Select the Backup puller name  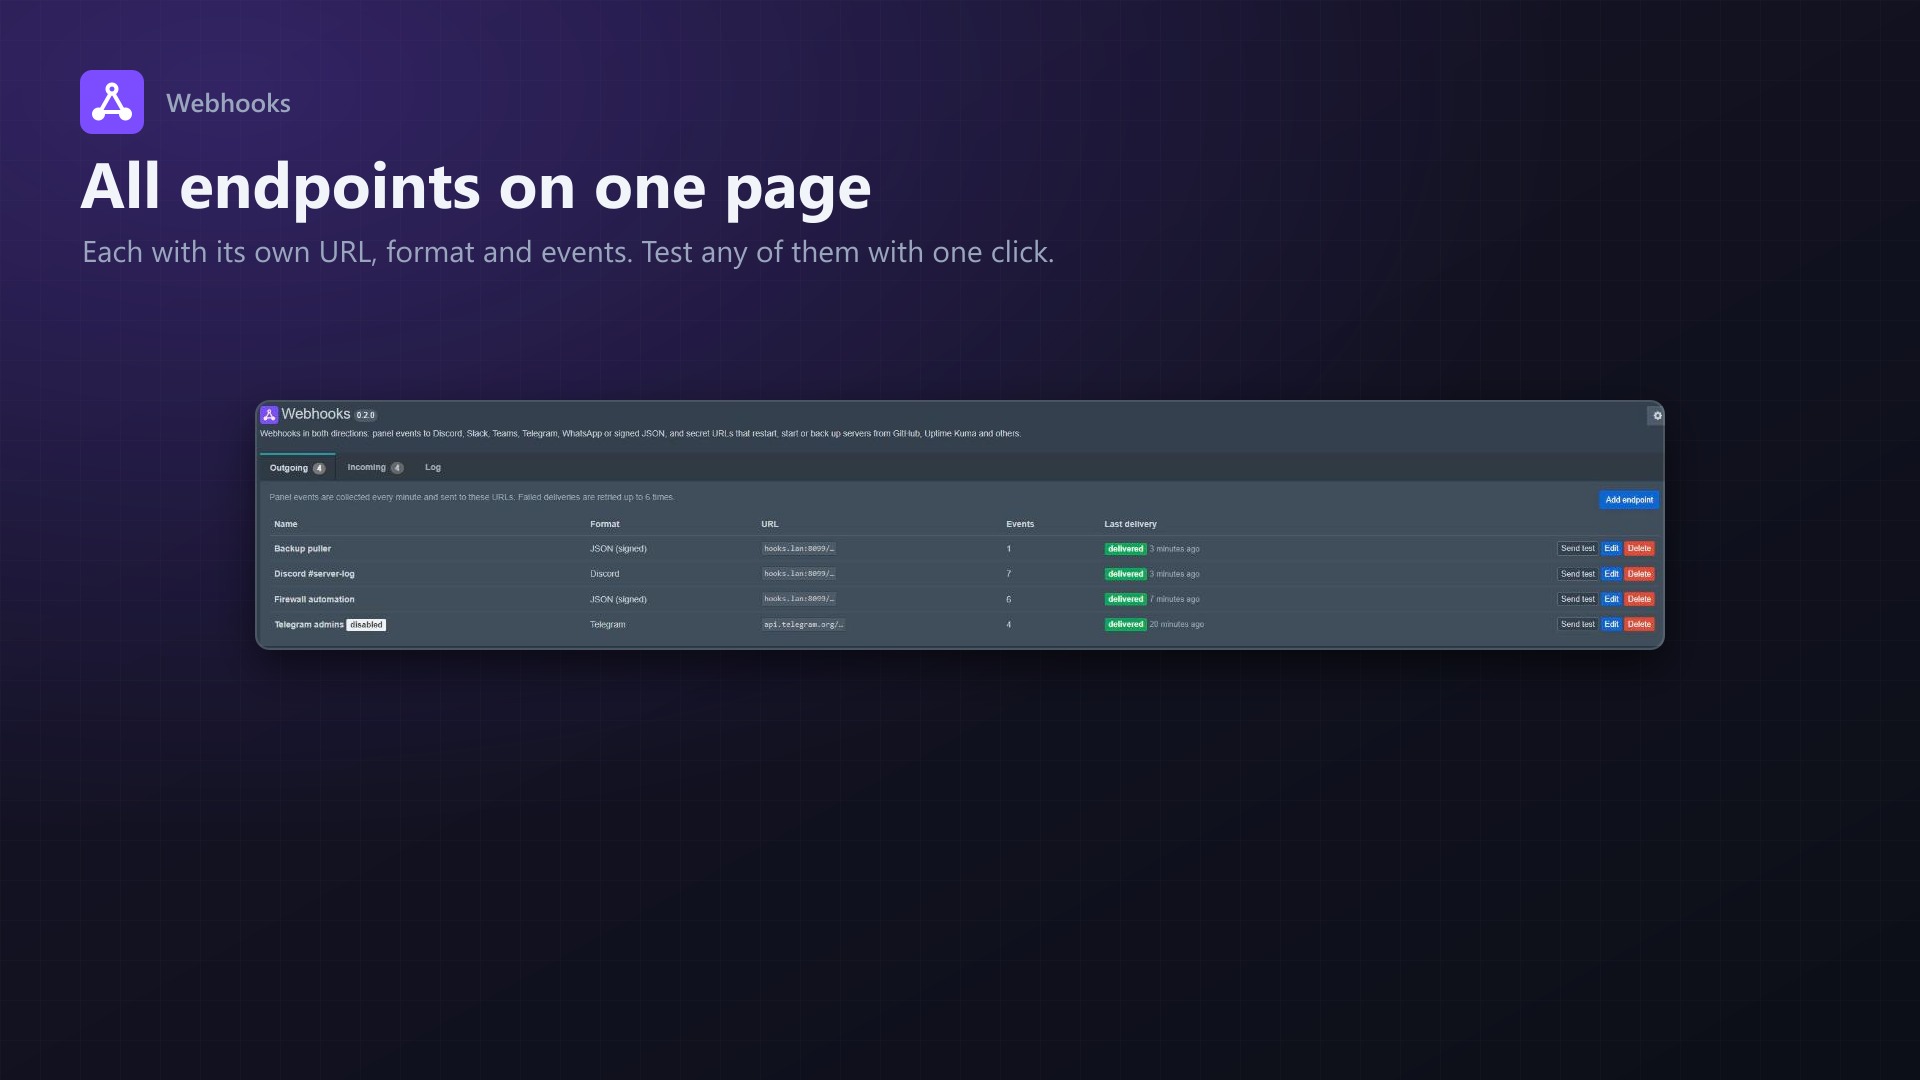(x=302, y=549)
